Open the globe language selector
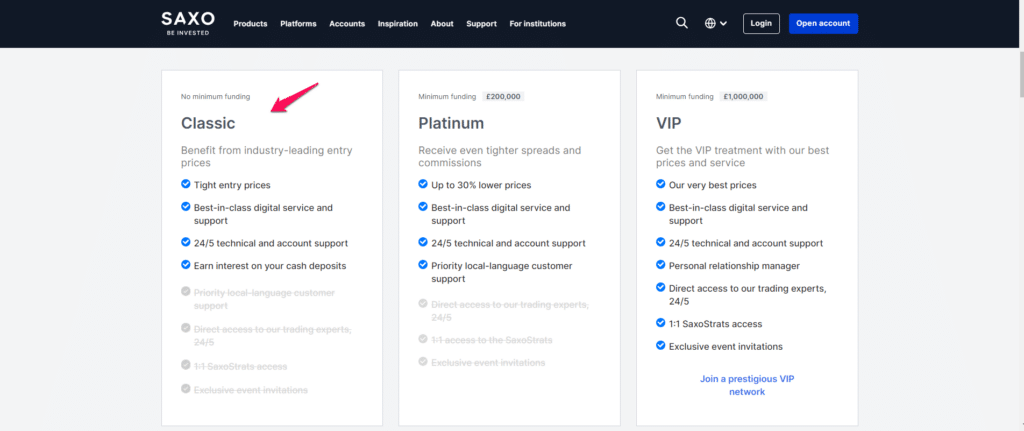This screenshot has height=431, width=1024. point(716,24)
